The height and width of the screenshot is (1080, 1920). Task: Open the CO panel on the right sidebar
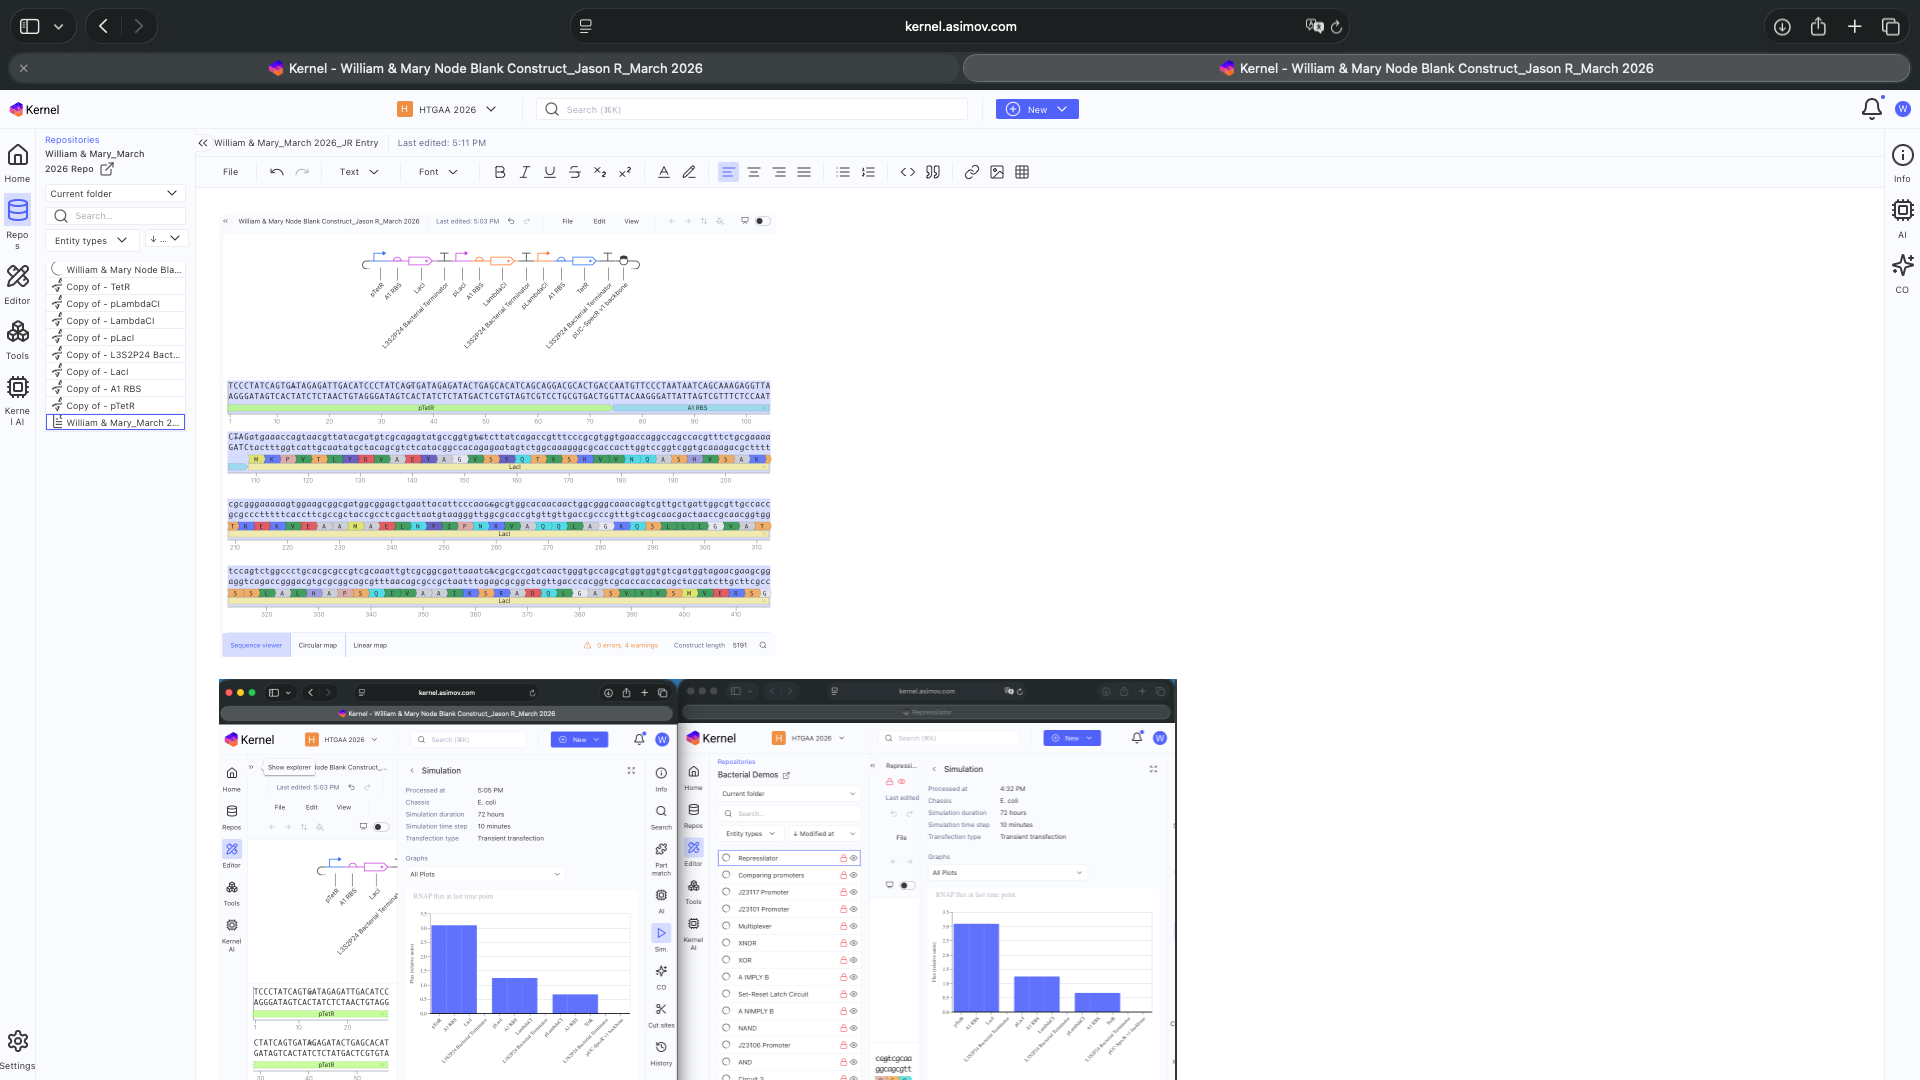pos(1902,274)
